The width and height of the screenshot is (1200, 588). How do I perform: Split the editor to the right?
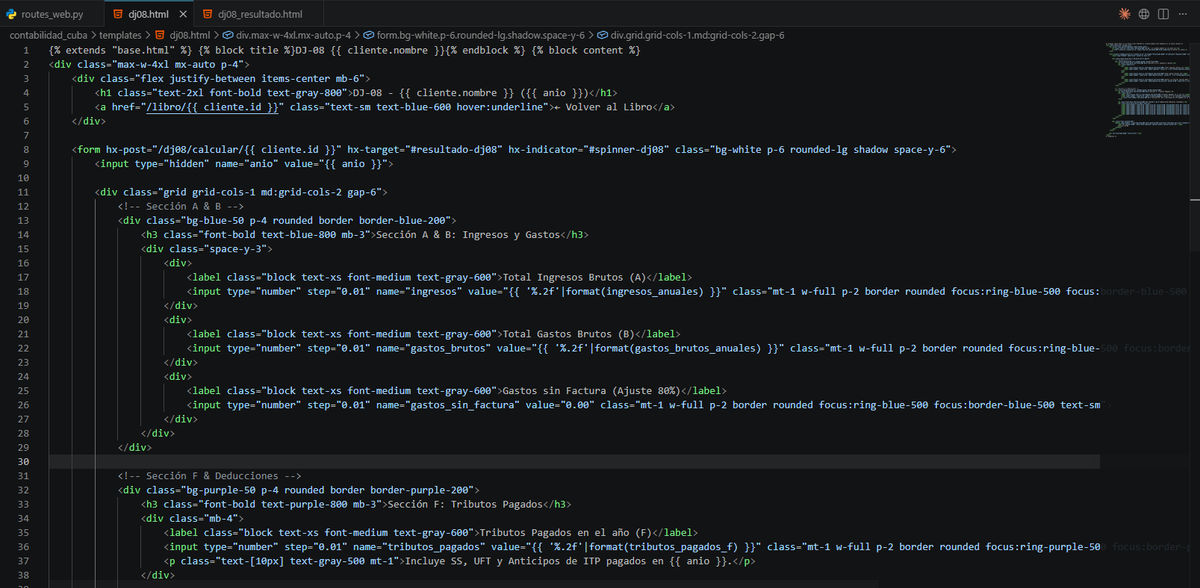1163,14
